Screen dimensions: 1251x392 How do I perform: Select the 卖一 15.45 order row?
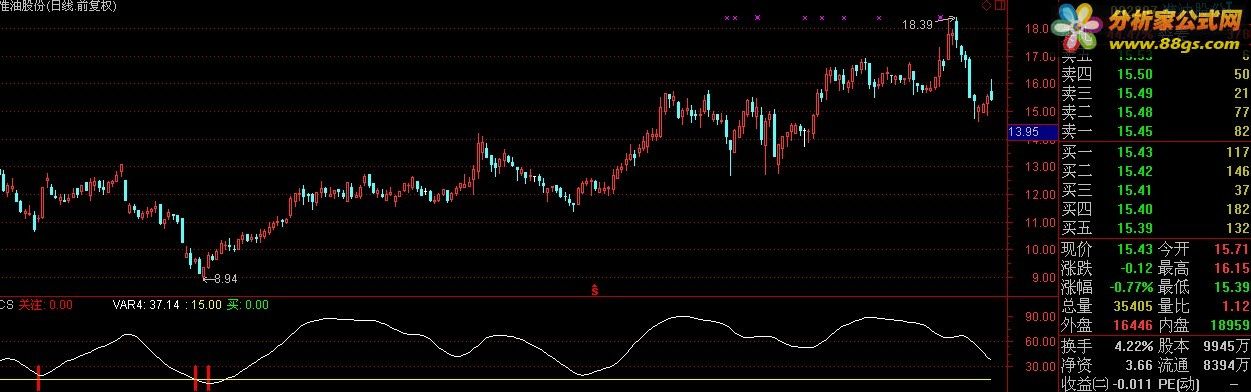(1155, 132)
